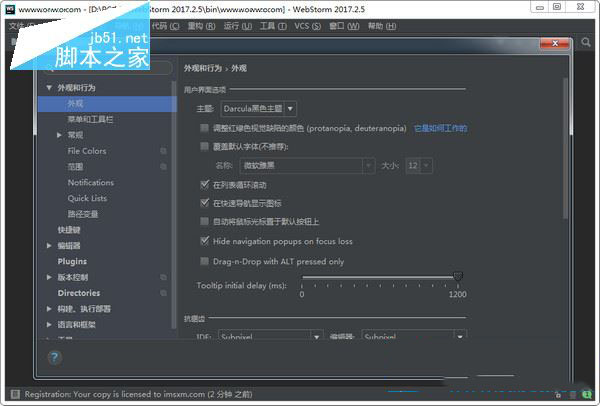Click the 1200 label under the slider
The image size is (600, 406).
click(458, 294)
